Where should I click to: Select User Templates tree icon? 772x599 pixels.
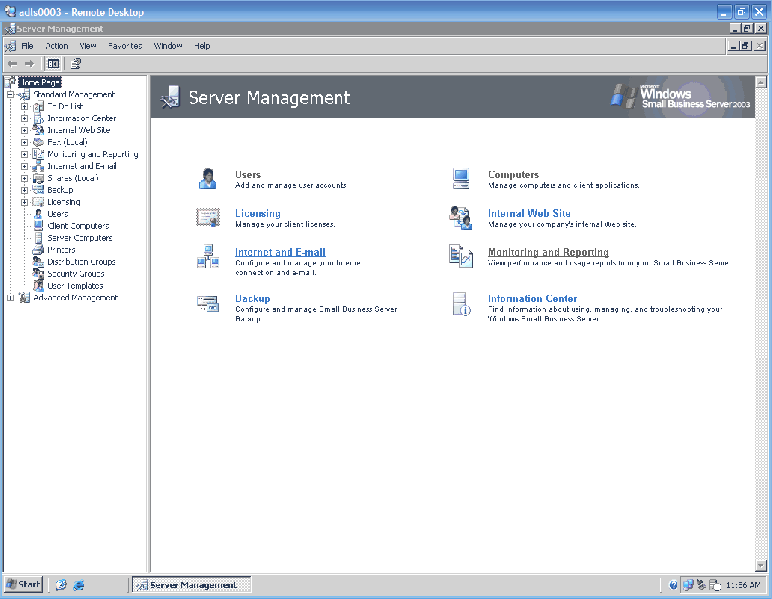click(x=38, y=285)
